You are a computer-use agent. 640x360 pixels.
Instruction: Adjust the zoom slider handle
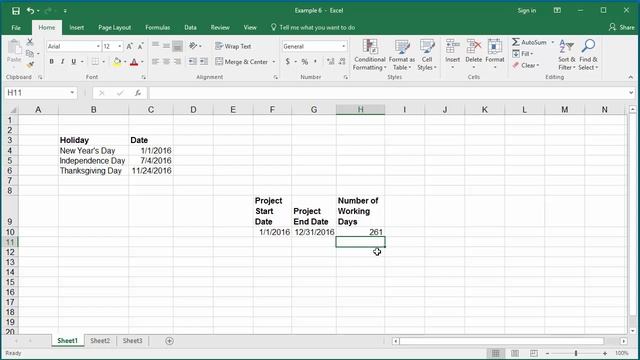tap(576, 353)
